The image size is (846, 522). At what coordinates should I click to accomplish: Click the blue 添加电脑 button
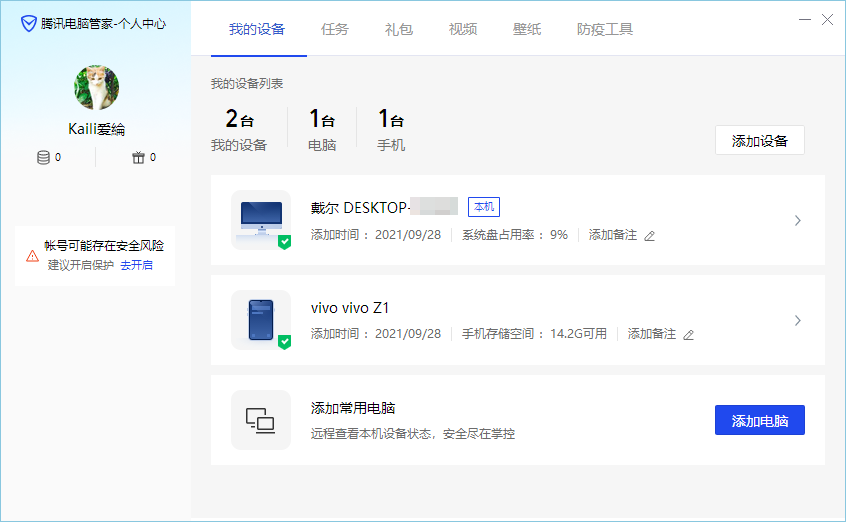[x=760, y=420]
